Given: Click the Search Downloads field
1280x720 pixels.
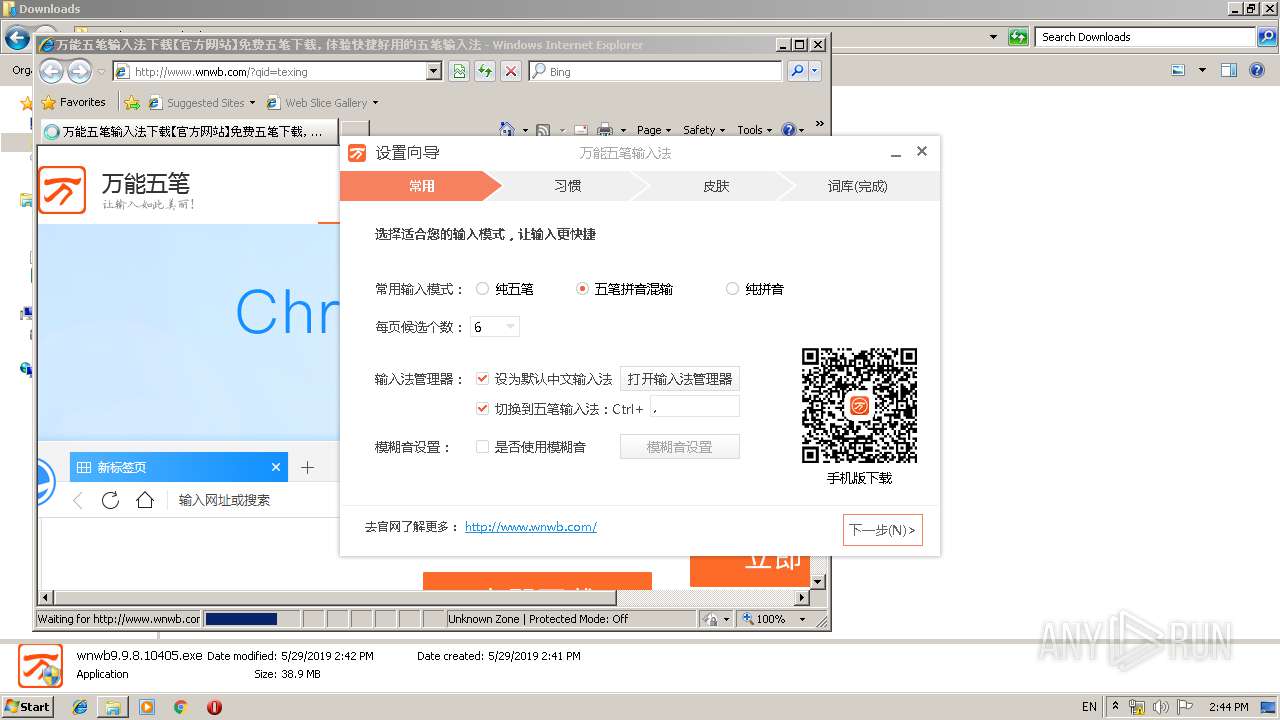Looking at the screenshot, I should [1147, 37].
